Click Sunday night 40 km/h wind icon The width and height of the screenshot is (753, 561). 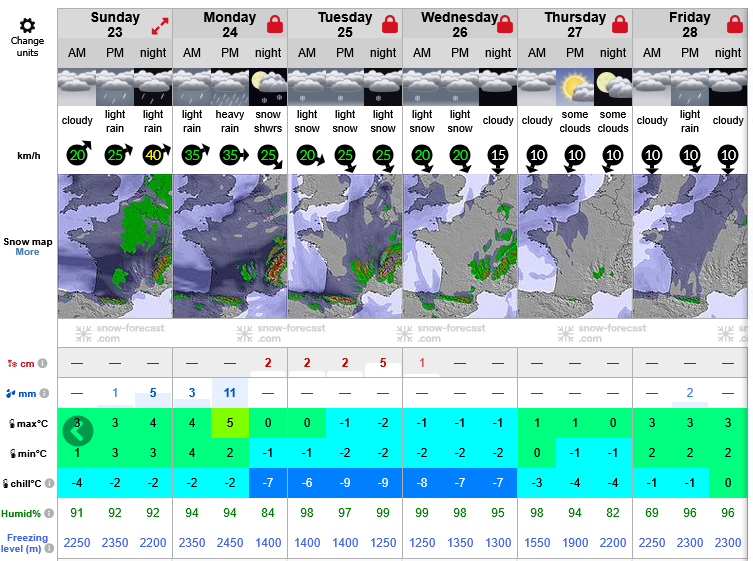tap(156, 154)
